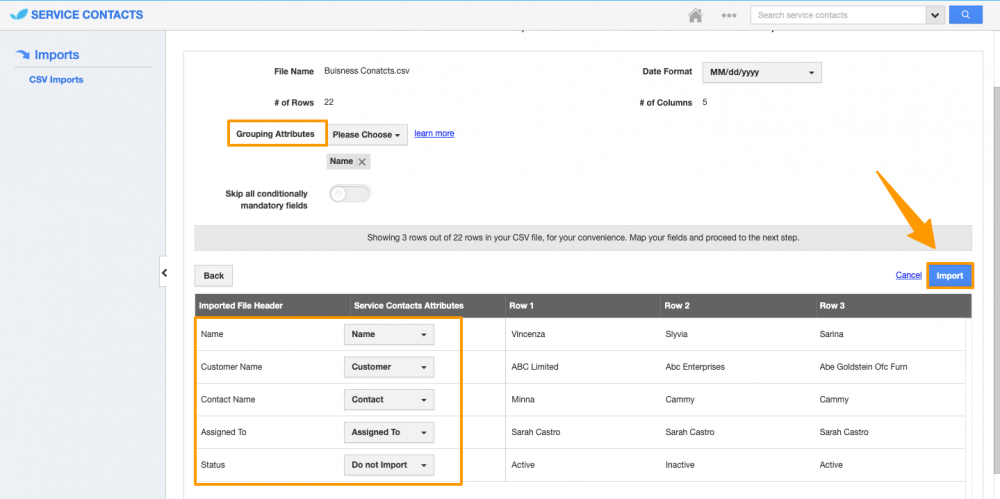Remove the Name grouping tag with X
1000x499 pixels.
pyautogui.click(x=362, y=161)
